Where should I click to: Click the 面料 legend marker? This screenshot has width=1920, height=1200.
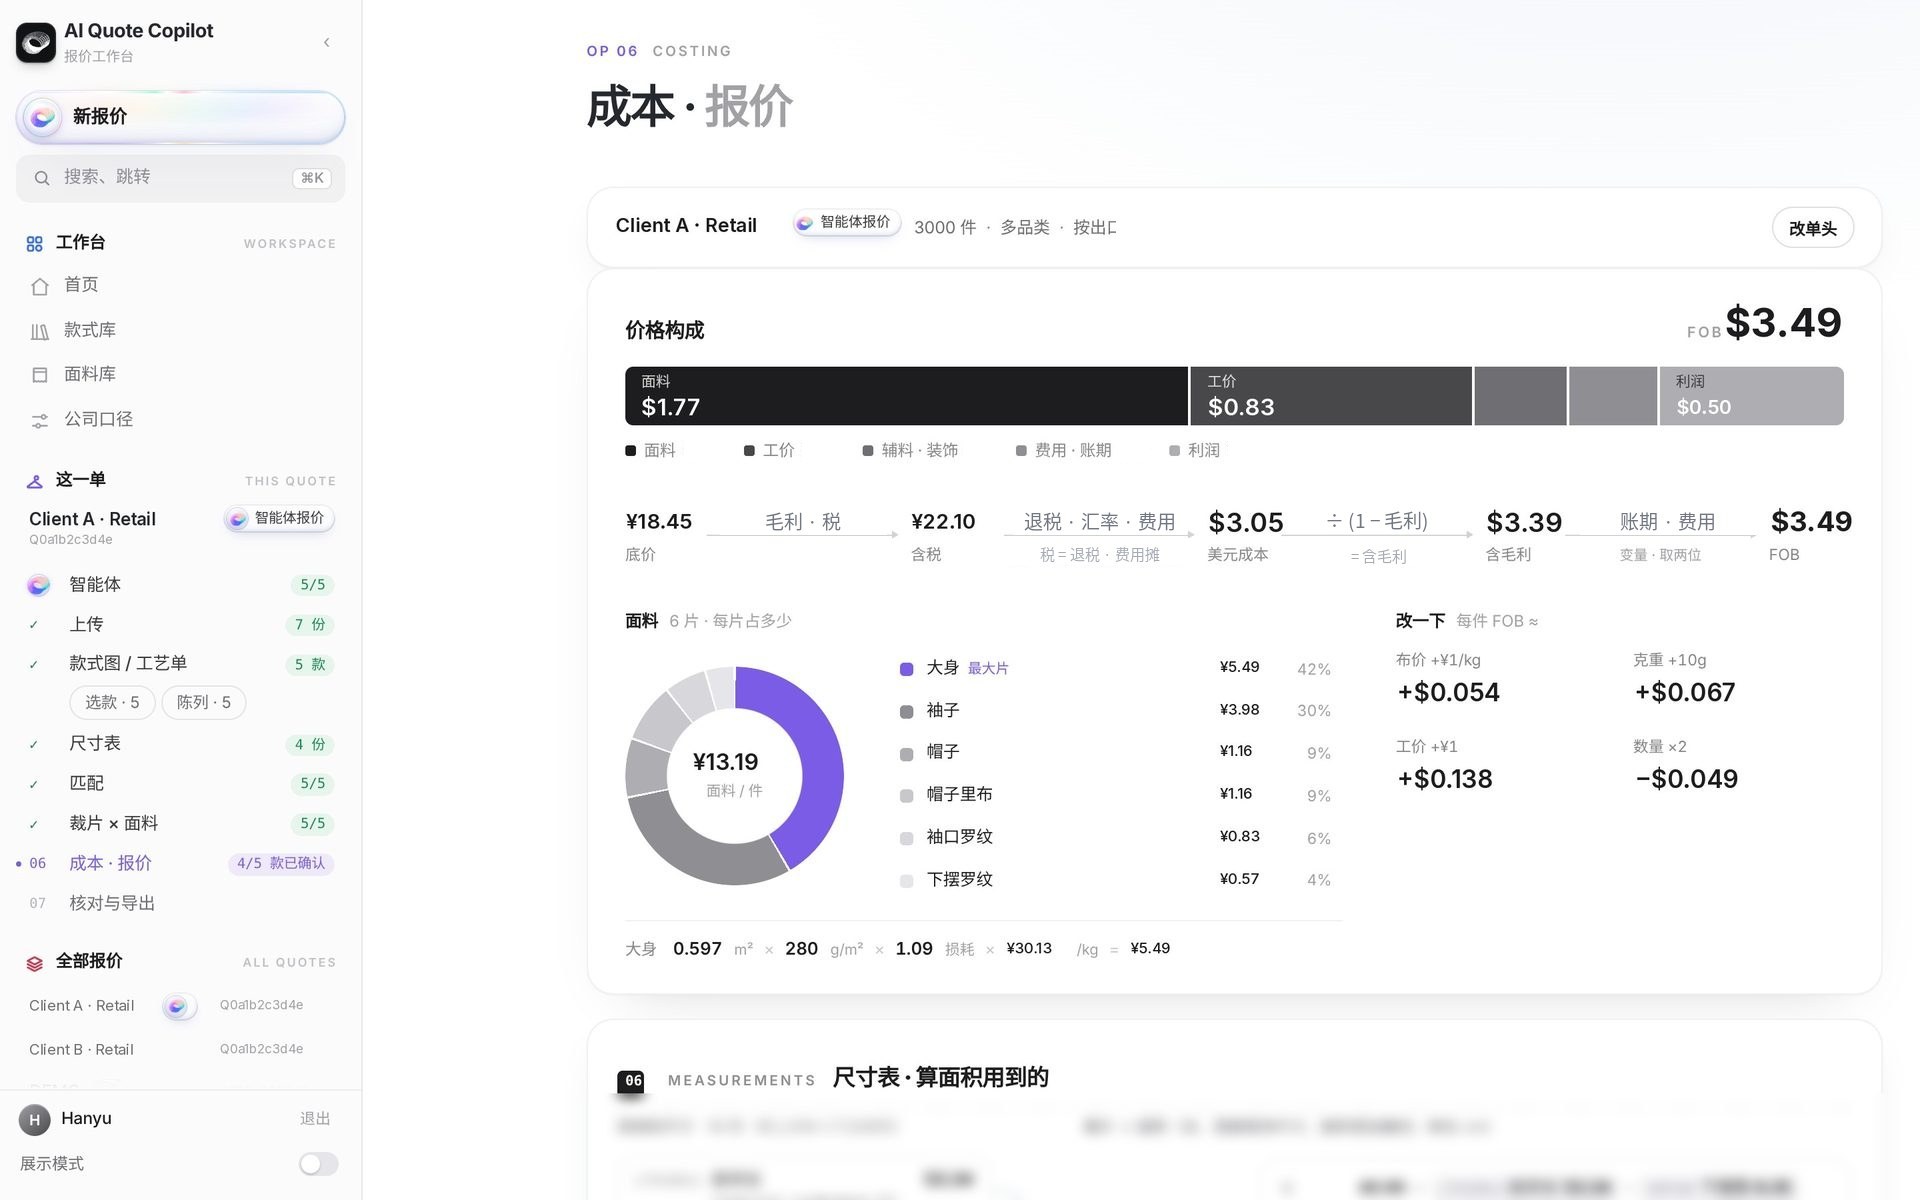pyautogui.click(x=631, y=451)
